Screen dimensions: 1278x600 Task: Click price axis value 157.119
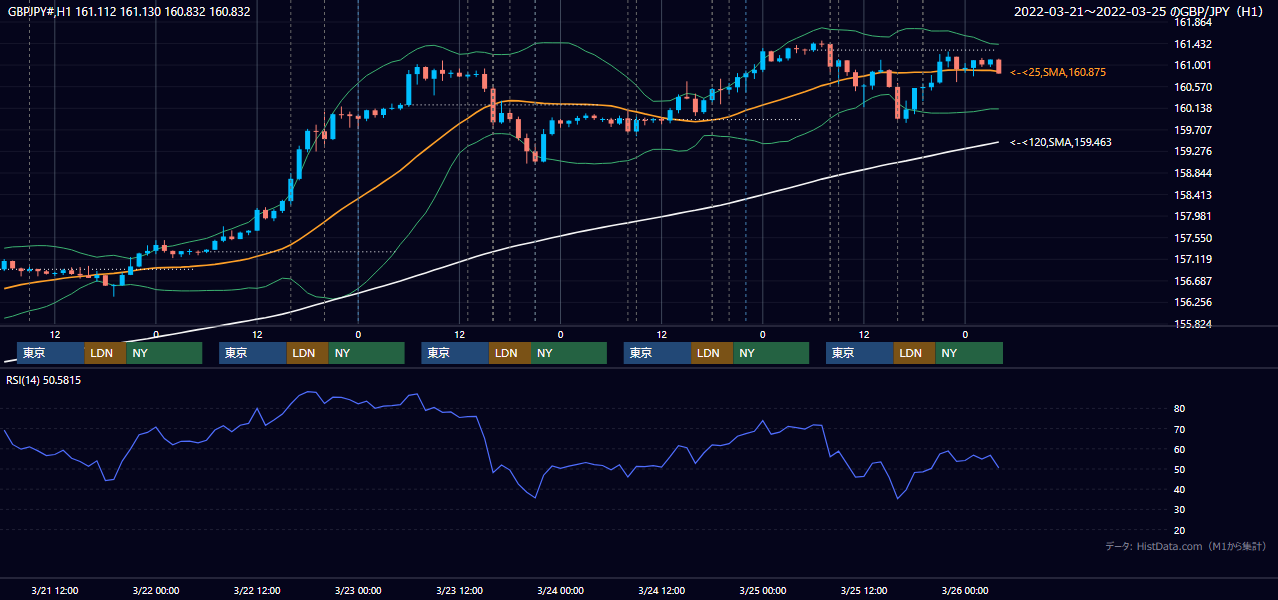(x=1193, y=259)
